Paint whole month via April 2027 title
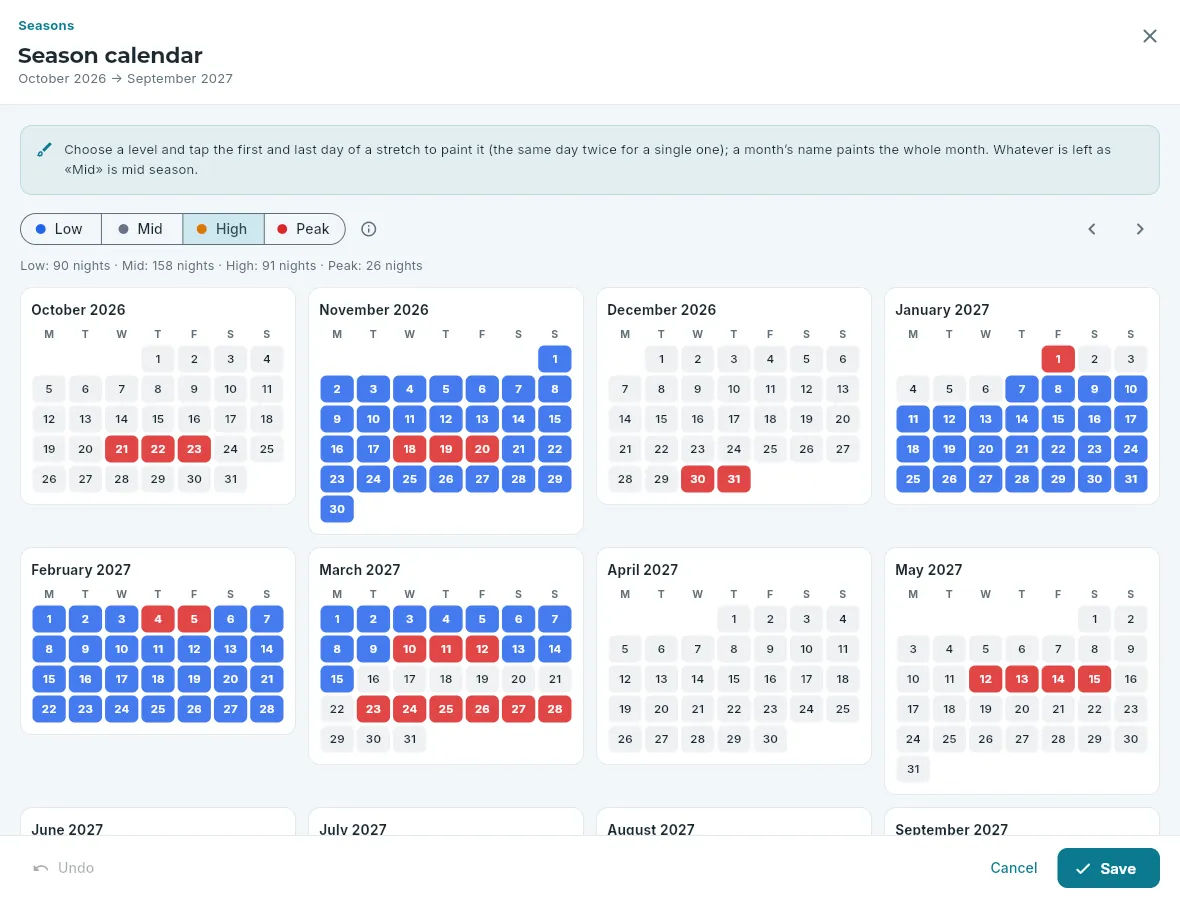Viewport: 1180px width, 900px height. tap(643, 570)
